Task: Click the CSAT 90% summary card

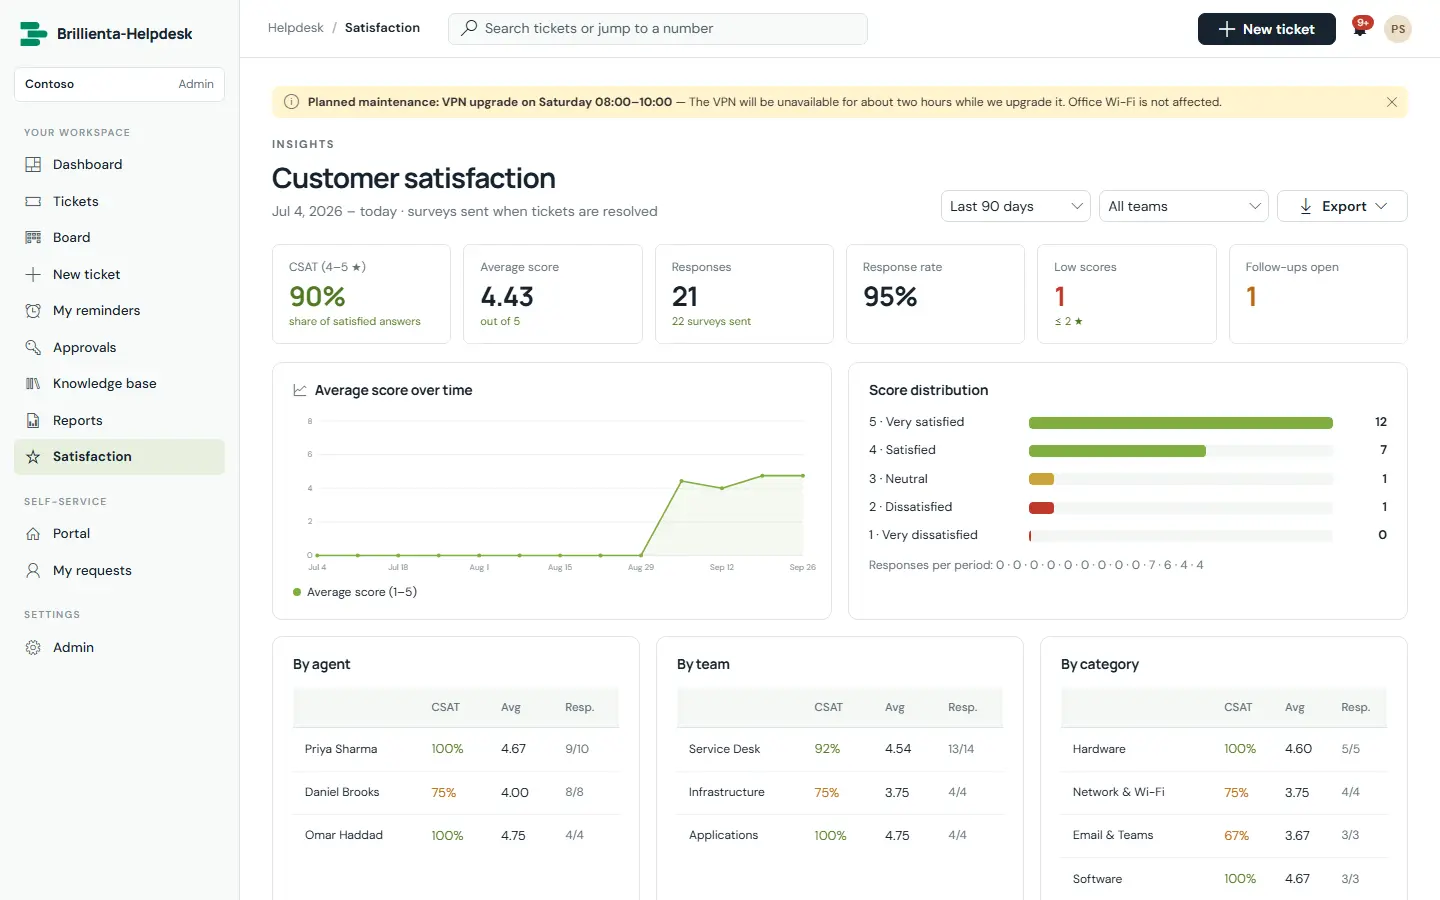Action: [361, 294]
